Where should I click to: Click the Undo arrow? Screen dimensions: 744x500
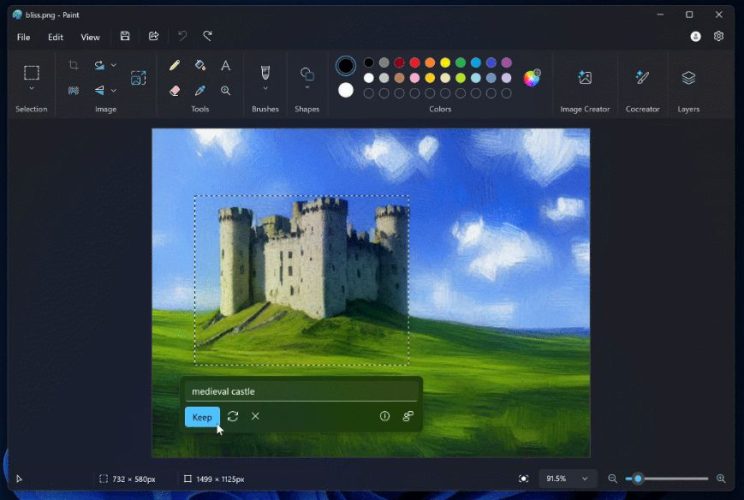tap(182, 36)
